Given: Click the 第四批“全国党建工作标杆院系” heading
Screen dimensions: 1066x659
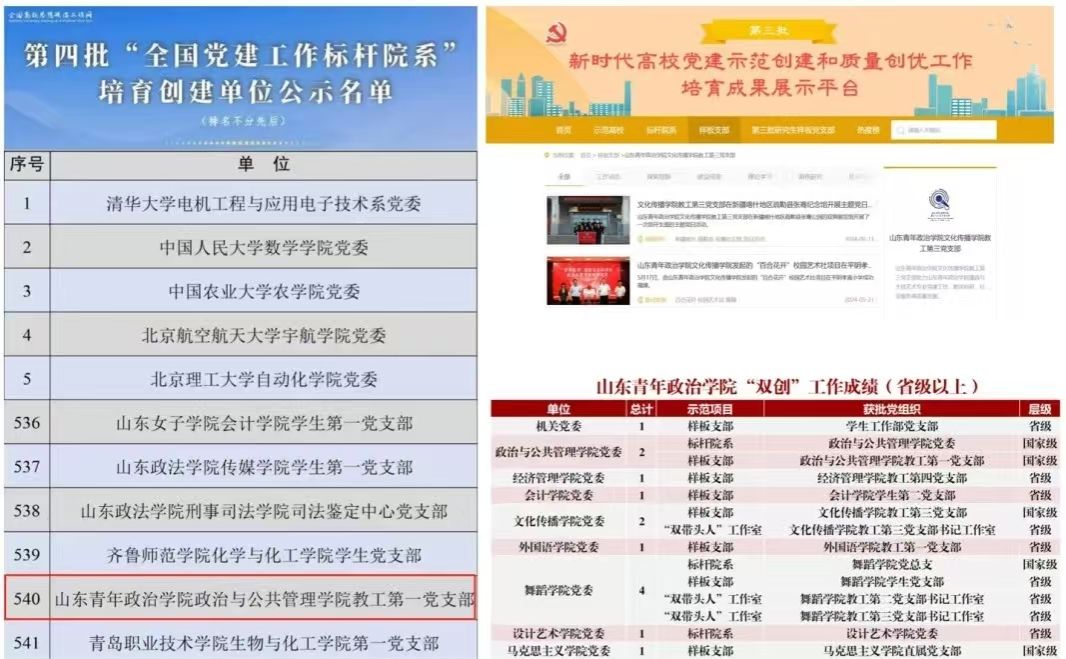Looking at the screenshot, I should pyautogui.click(x=241, y=54).
